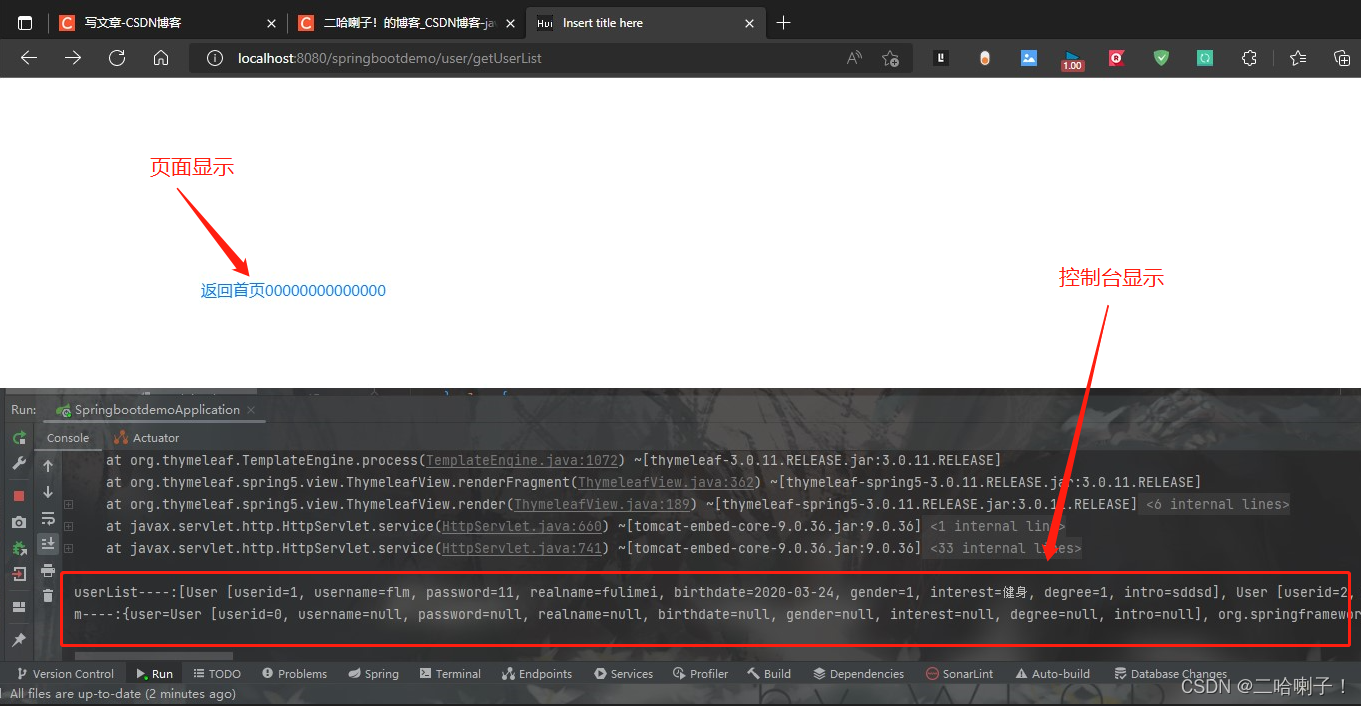The image size is (1361, 706).
Task: Expand the '6 internal lines' fold
Action: click(x=1217, y=504)
